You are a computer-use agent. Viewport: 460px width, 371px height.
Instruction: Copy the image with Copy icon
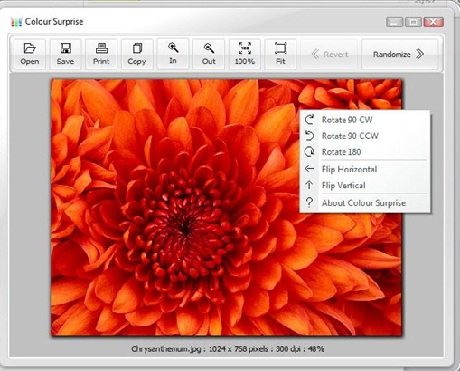[x=137, y=54]
